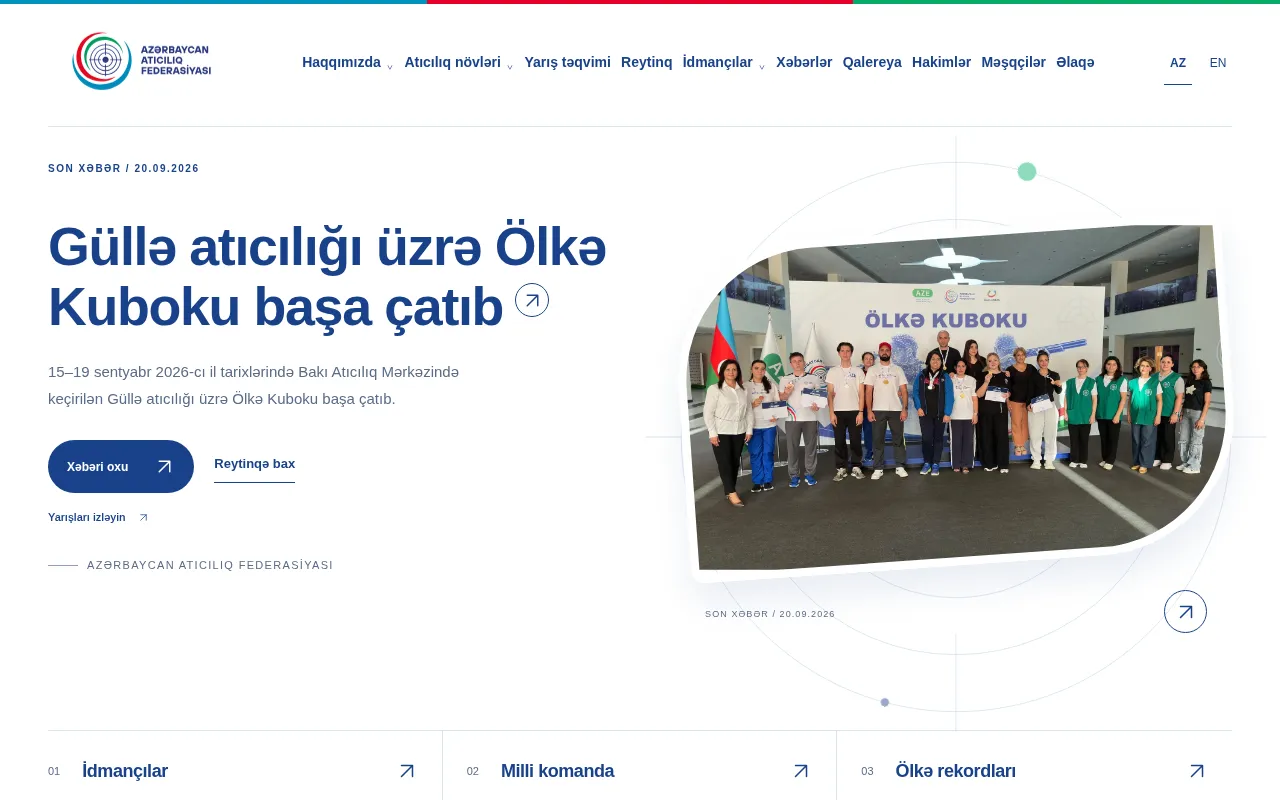Open the Milli komanda card title
Viewport: 1280px width, 800px height.
(557, 771)
